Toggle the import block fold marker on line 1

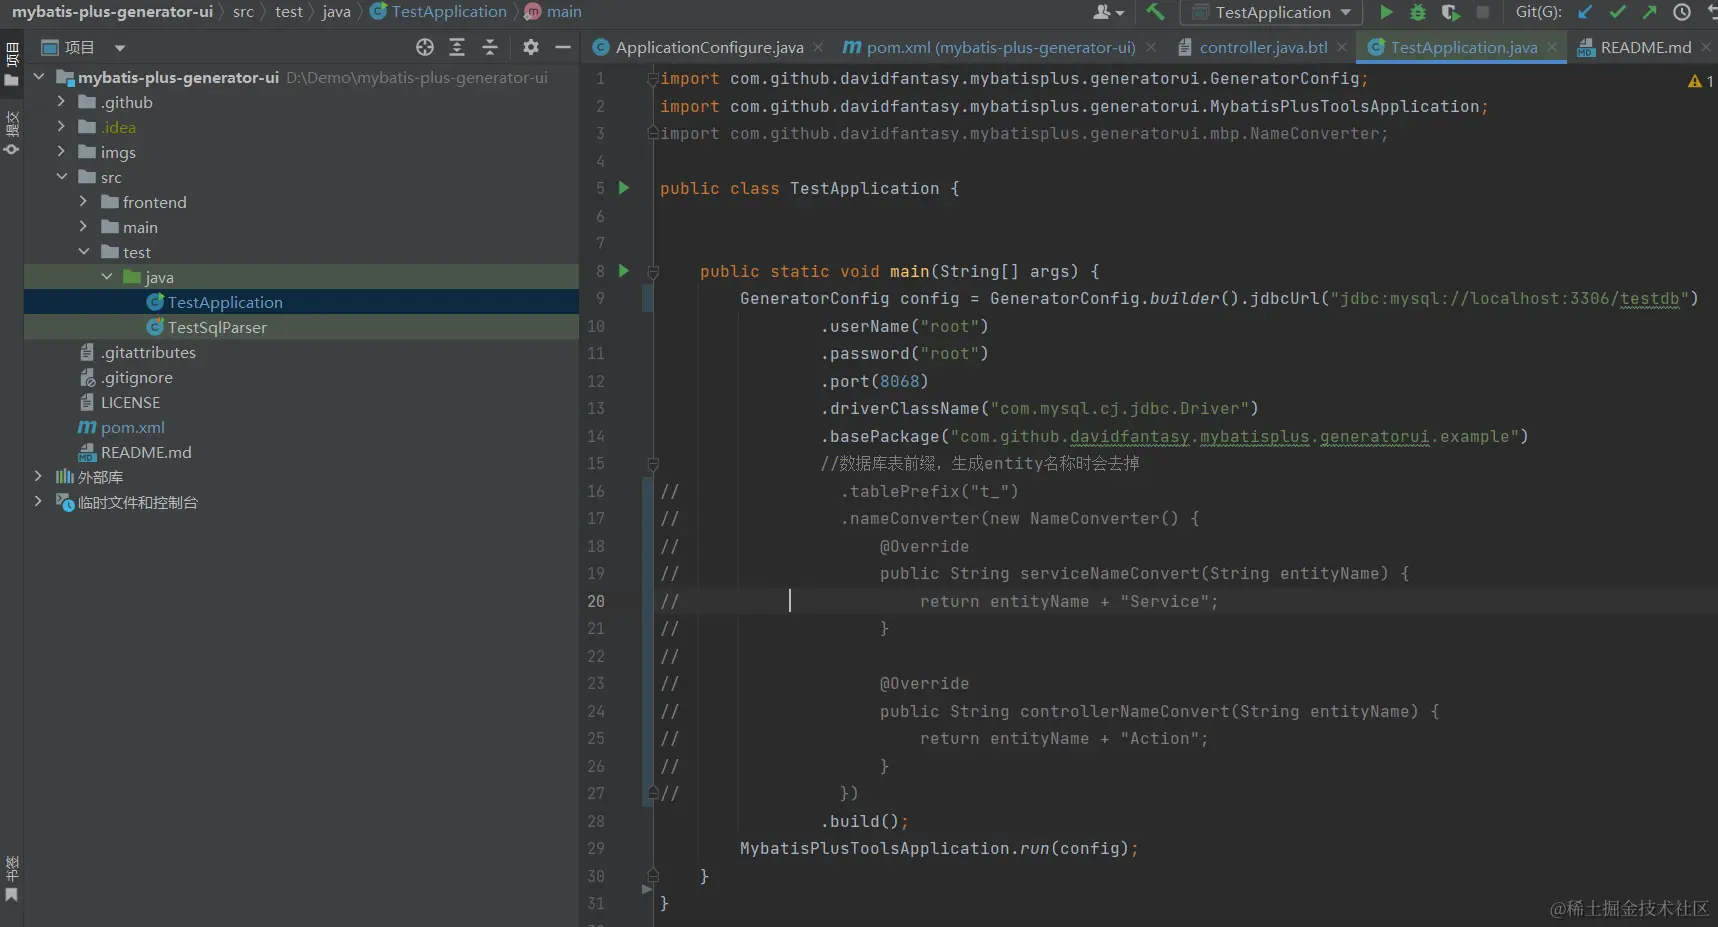[x=653, y=78]
